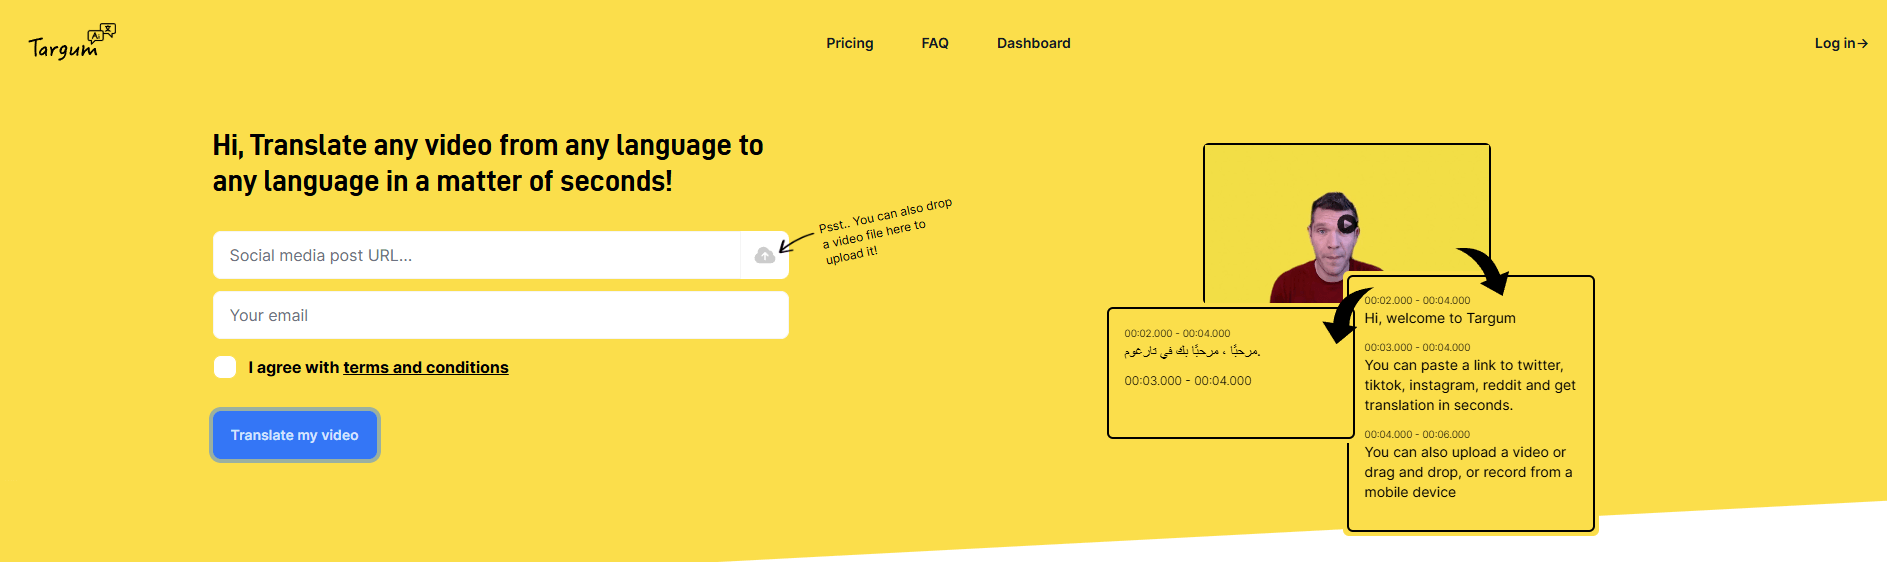Click the Log in link
The height and width of the screenshot is (562, 1887).
(1841, 43)
